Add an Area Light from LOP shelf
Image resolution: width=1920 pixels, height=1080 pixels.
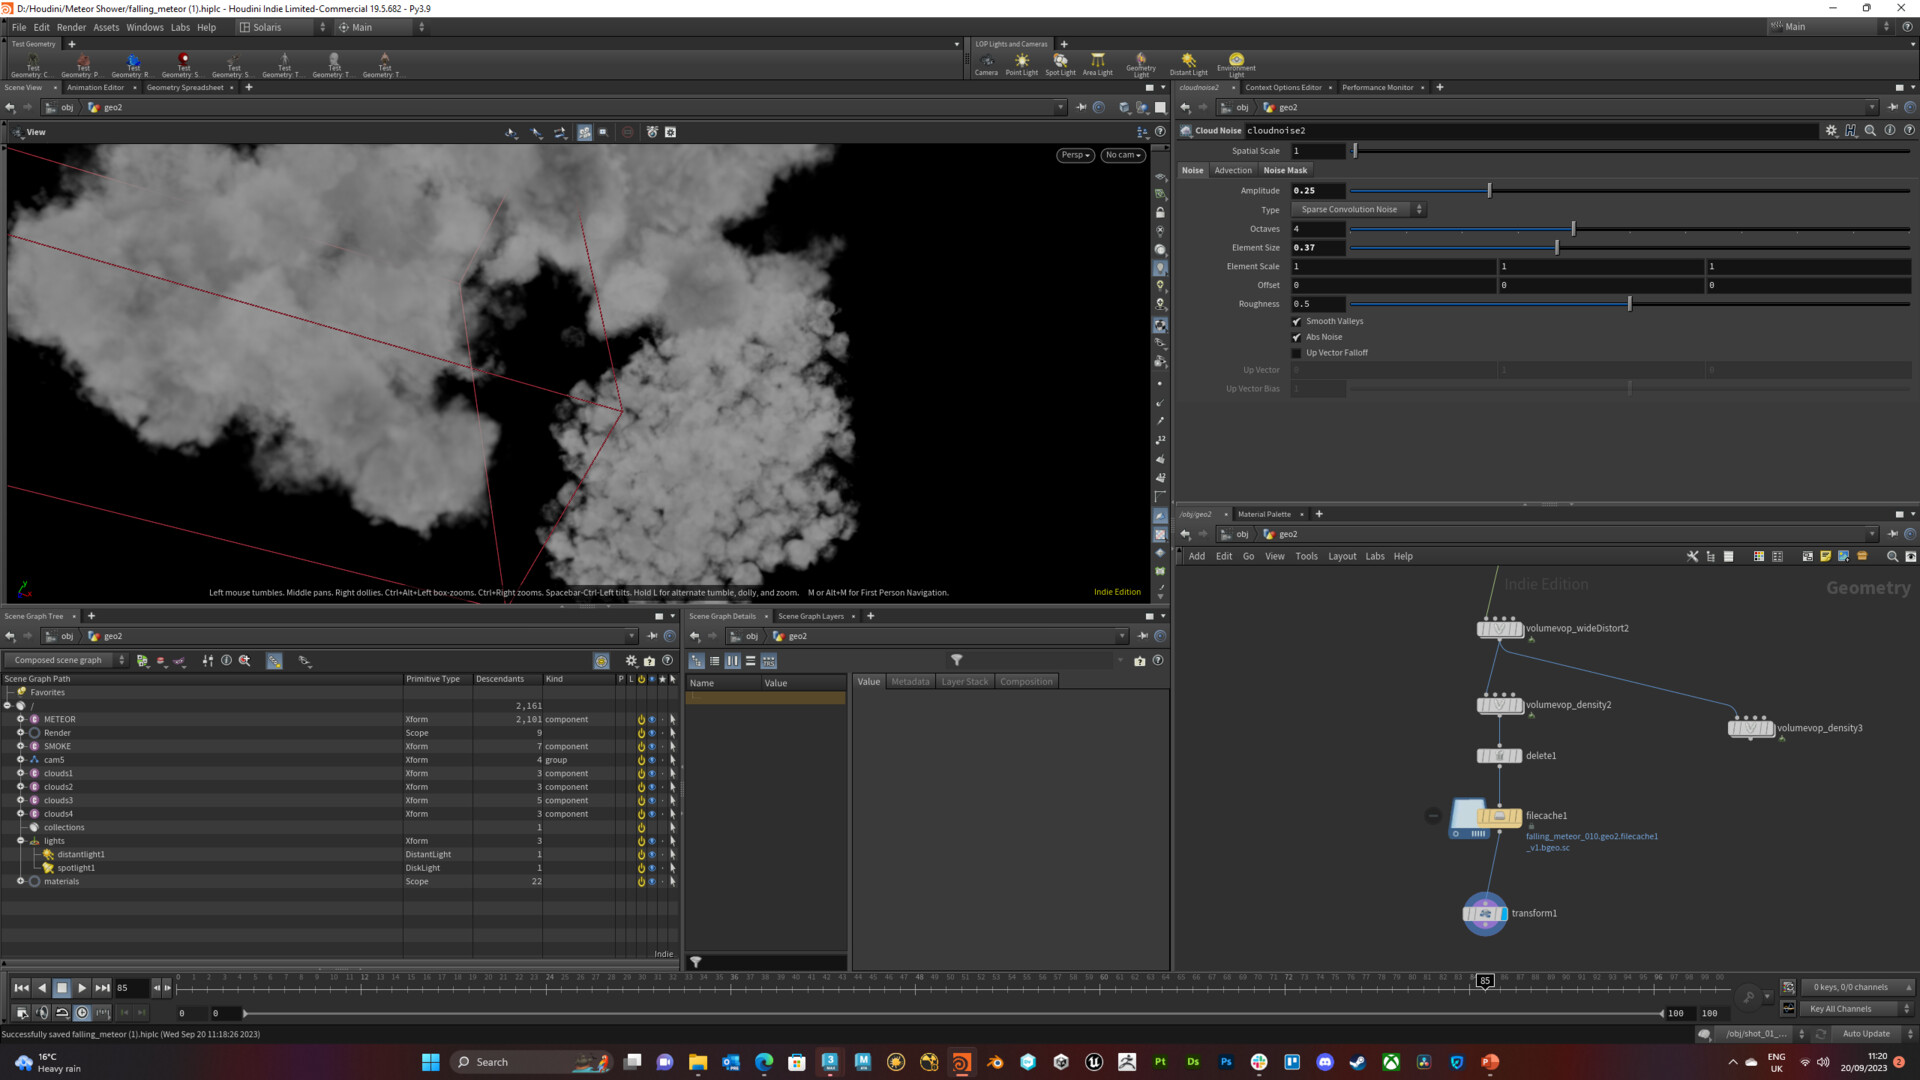[x=1097, y=64]
